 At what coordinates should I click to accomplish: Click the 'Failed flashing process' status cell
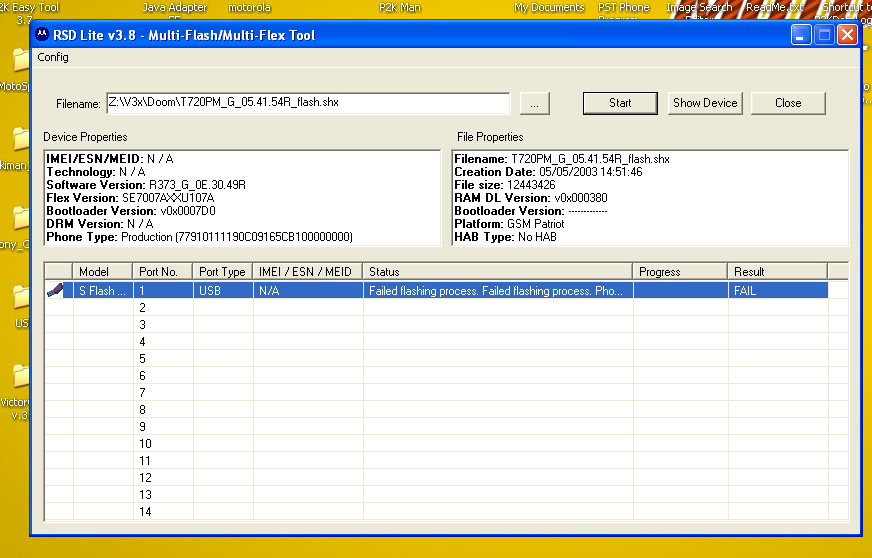click(x=498, y=290)
